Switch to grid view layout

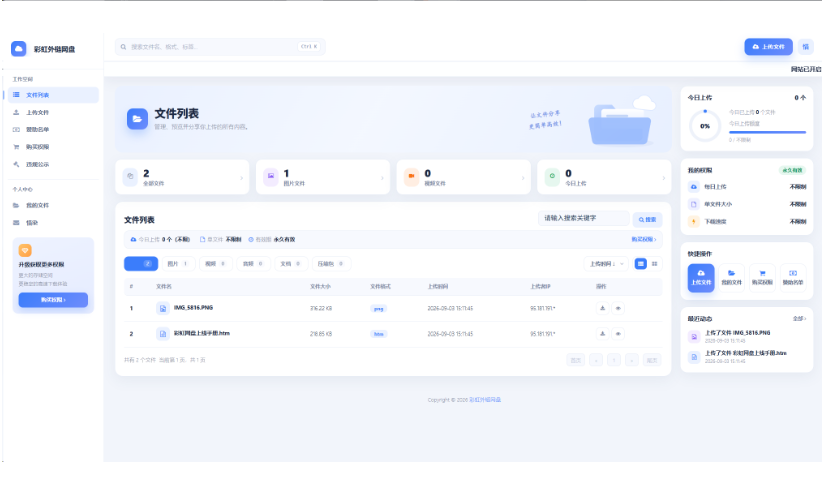tap(654, 264)
